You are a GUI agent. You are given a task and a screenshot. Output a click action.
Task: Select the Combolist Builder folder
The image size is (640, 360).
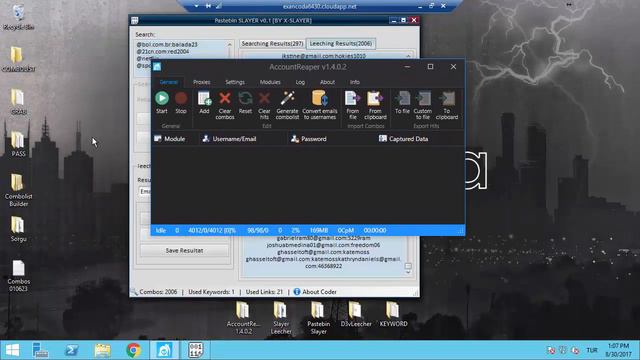18,190
